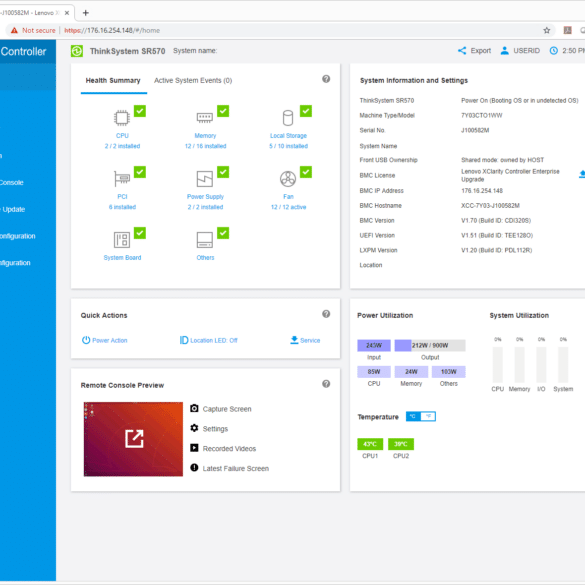The width and height of the screenshot is (585, 585).
Task: Click the 212W / 900W output power bar
Action: click(430, 345)
